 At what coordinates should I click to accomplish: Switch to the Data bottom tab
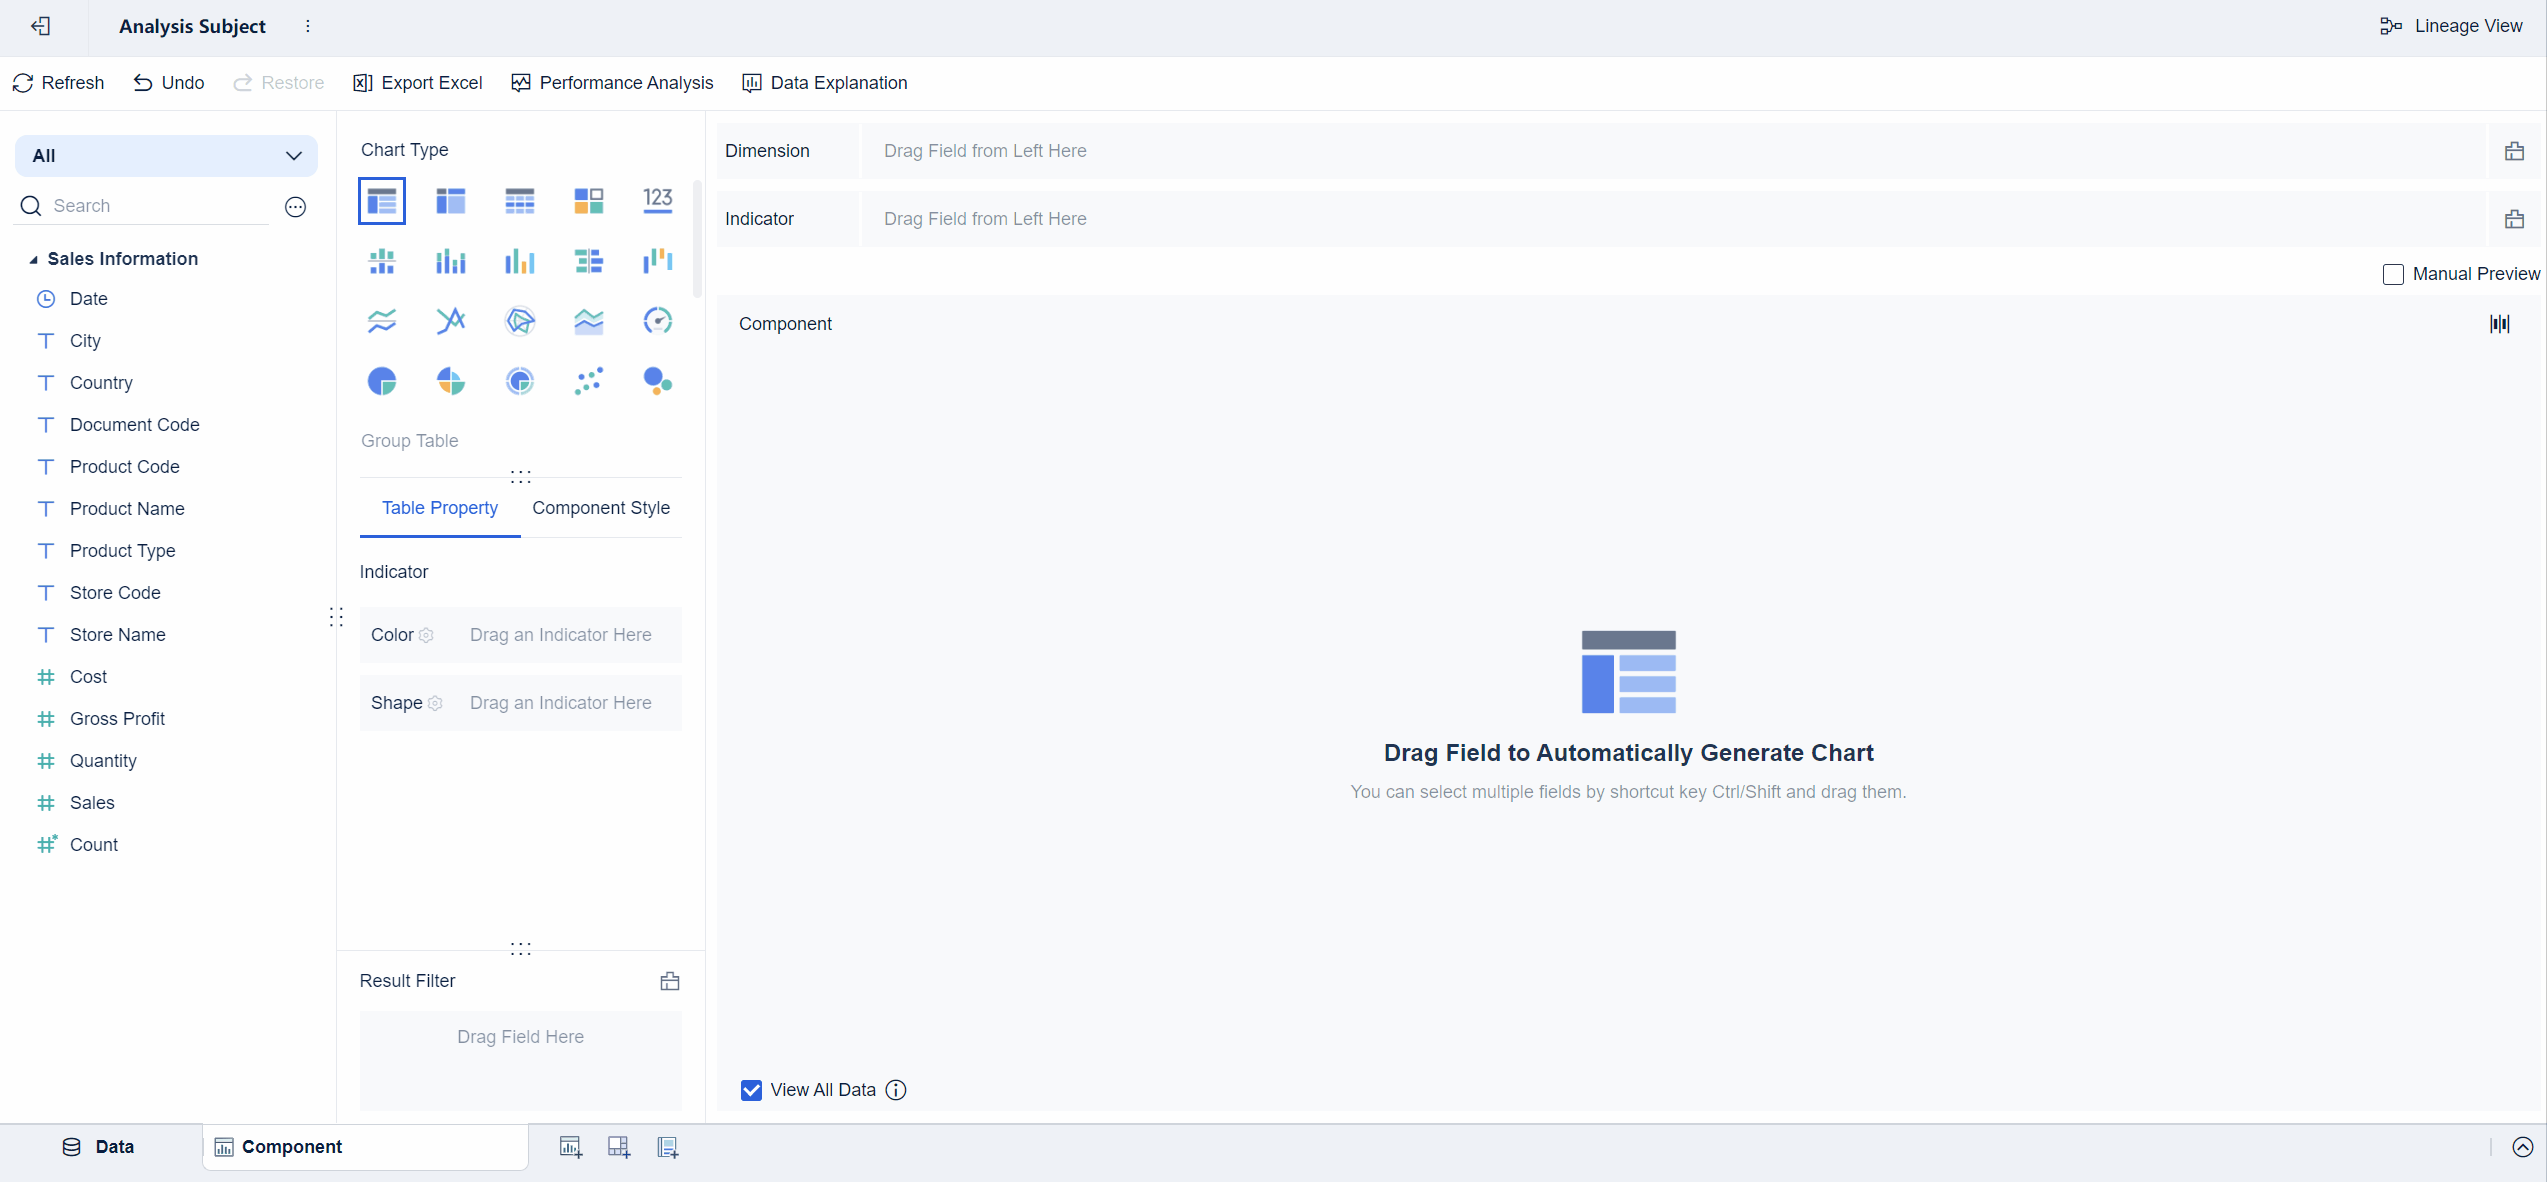(x=99, y=1147)
